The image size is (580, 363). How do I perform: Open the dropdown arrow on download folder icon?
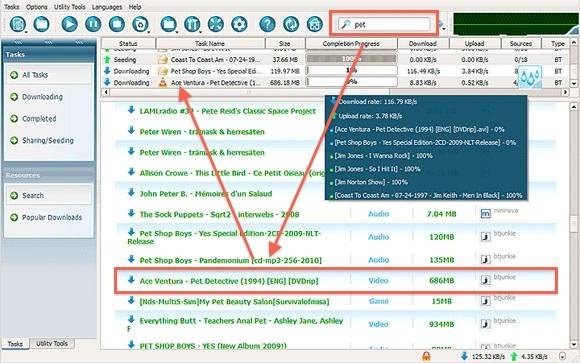click(x=177, y=33)
